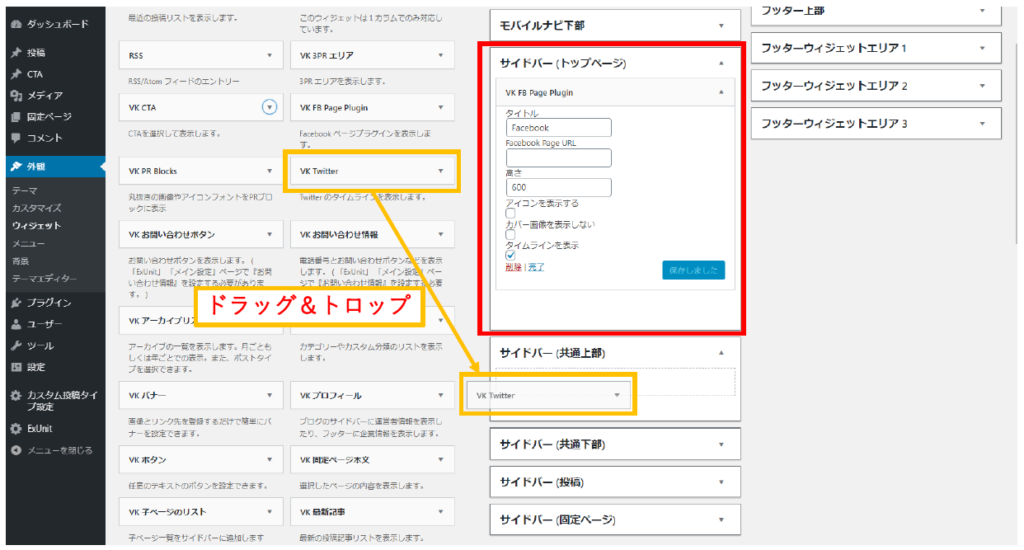Click the Facebook Page URL field

tap(559, 157)
